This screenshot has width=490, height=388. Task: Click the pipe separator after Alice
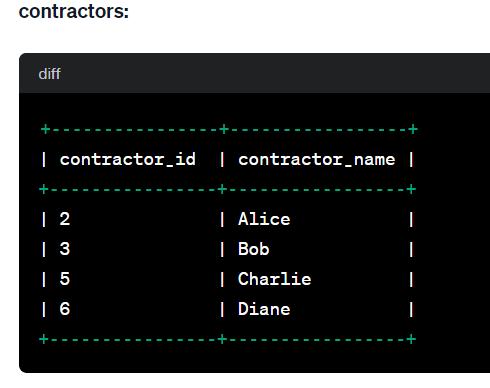(x=411, y=219)
